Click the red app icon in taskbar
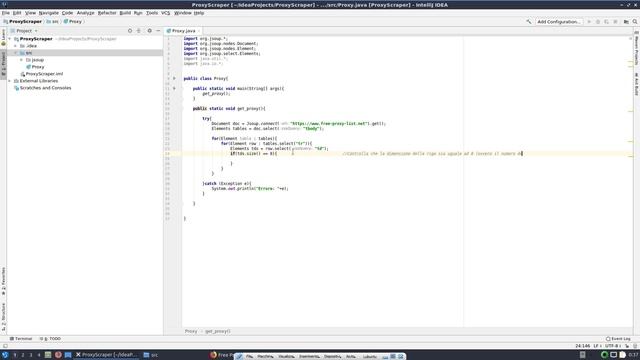Screen dimensions: 640x360 coord(58,355)
